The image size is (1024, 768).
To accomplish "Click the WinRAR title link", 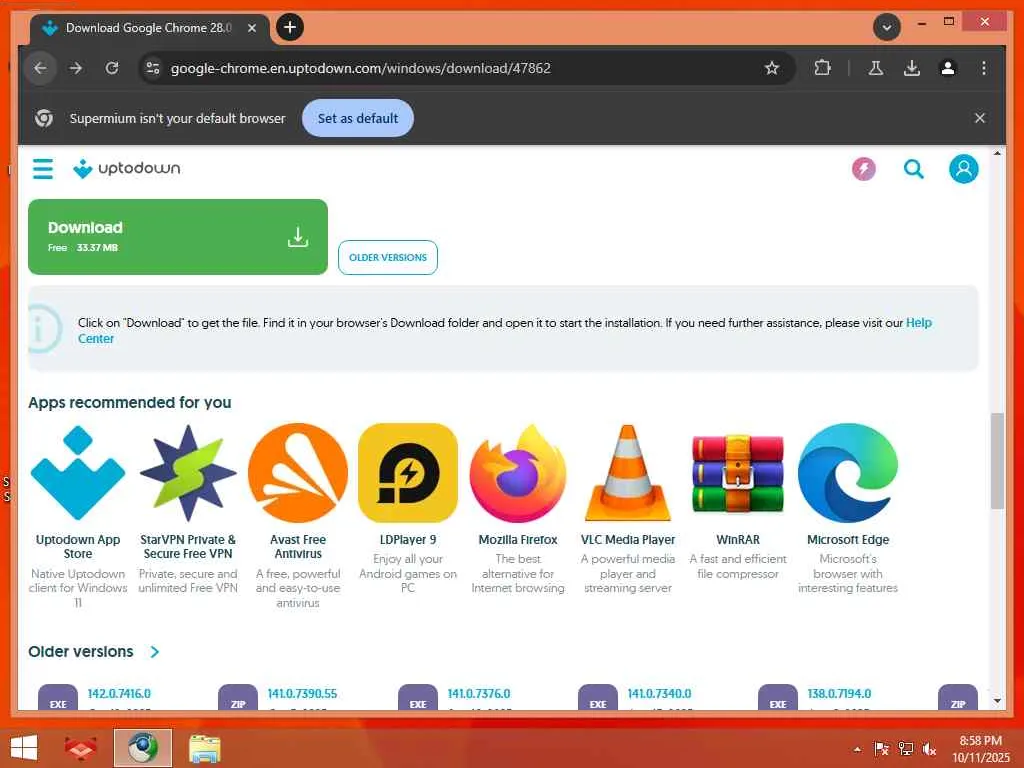I will 738,540.
